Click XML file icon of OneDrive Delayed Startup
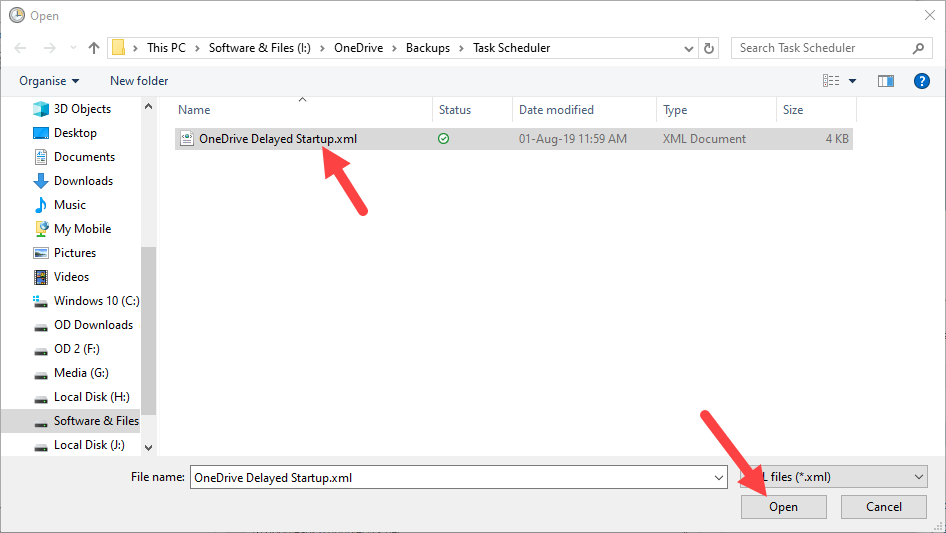The image size is (946, 533). [187, 139]
